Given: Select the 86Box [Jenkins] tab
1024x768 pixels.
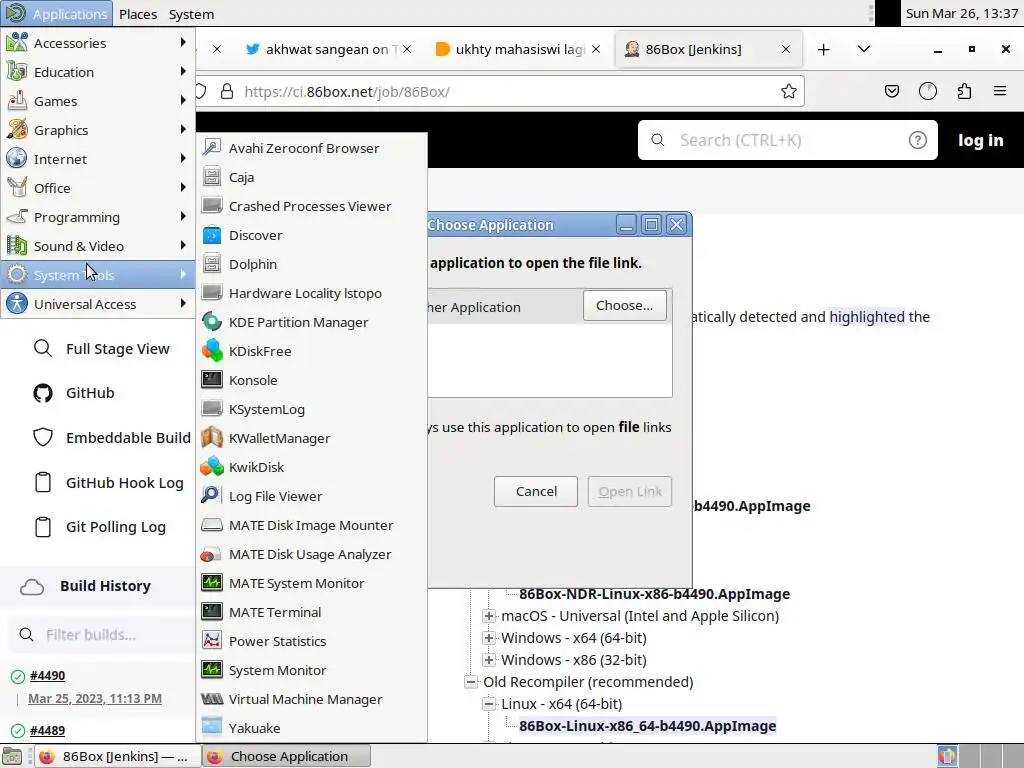Looking at the screenshot, I should click(x=708, y=50).
